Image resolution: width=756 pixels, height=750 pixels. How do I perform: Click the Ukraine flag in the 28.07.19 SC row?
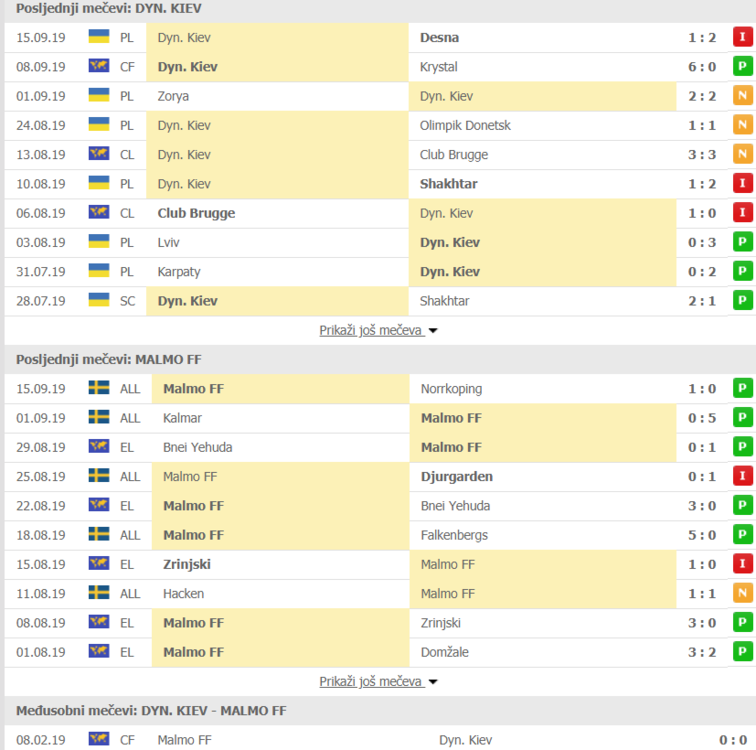point(99,300)
